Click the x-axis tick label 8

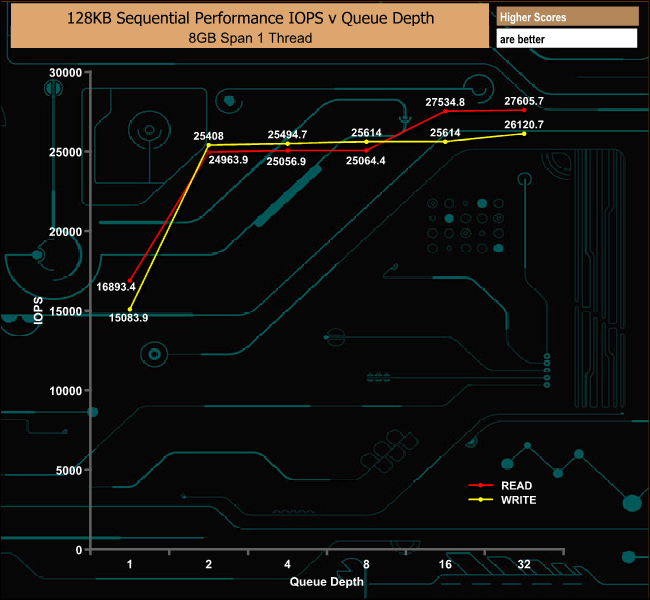[366, 564]
